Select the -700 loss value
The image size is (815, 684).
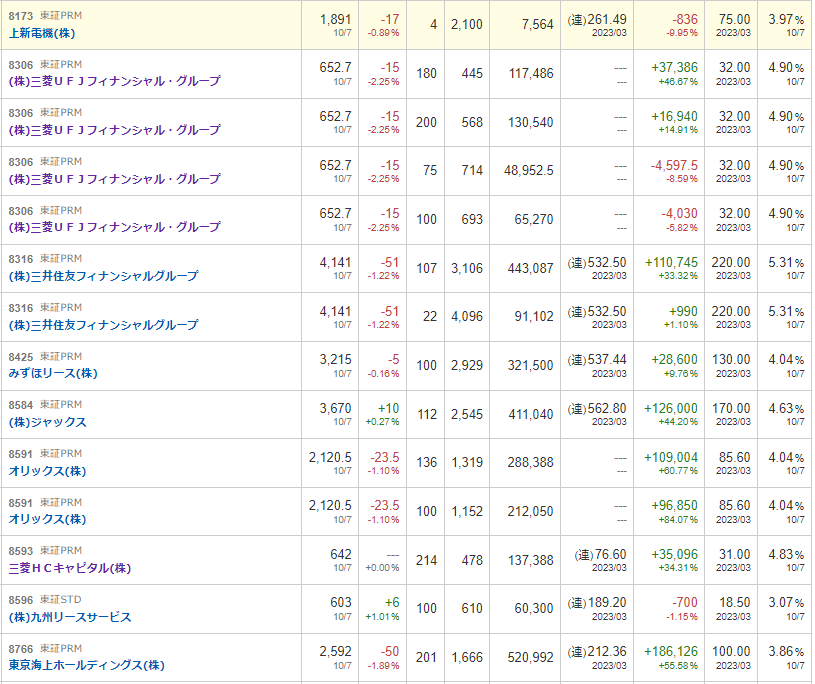(685, 602)
